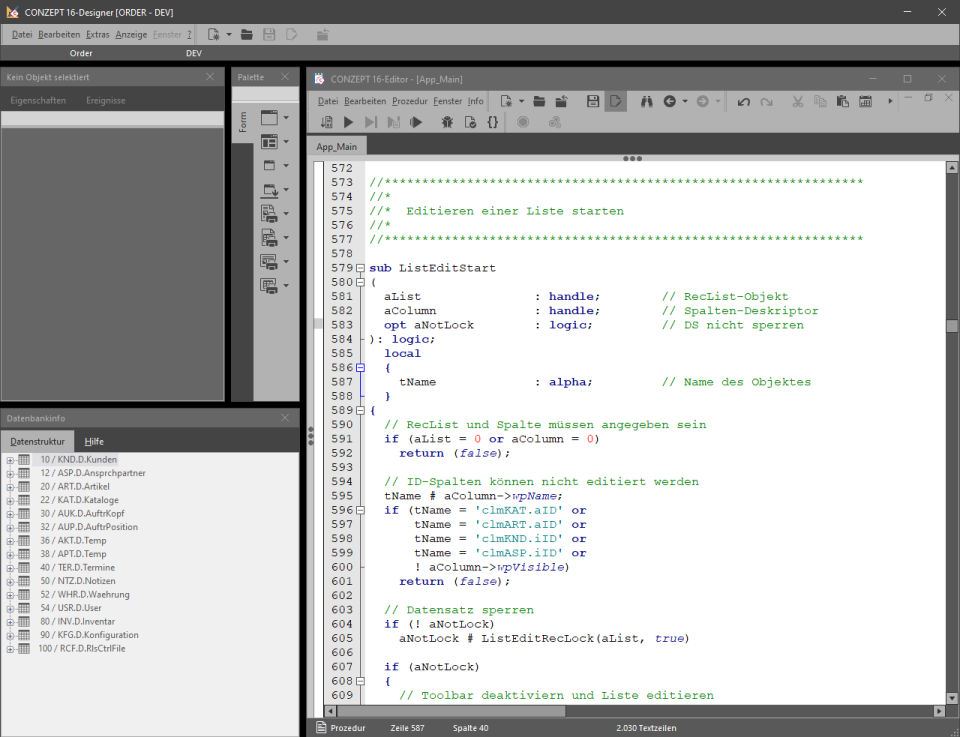This screenshot has width=960, height=737.
Task: Open the Extras menu
Action: pos(97,34)
